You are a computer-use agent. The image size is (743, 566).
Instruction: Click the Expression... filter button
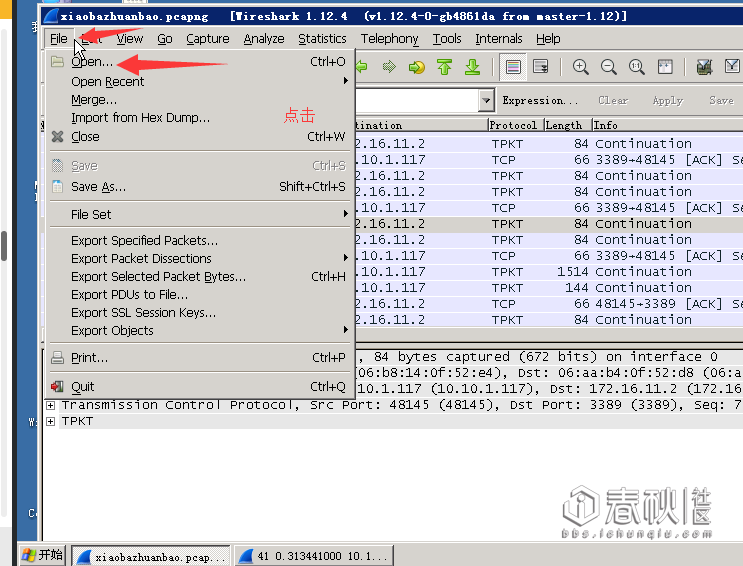point(540,100)
